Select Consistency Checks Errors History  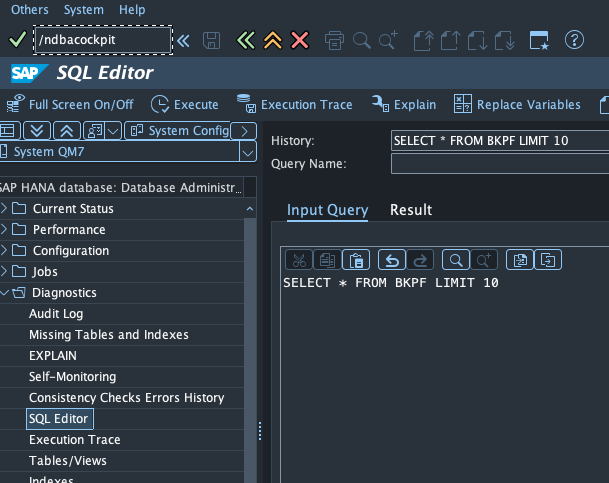[127, 398]
